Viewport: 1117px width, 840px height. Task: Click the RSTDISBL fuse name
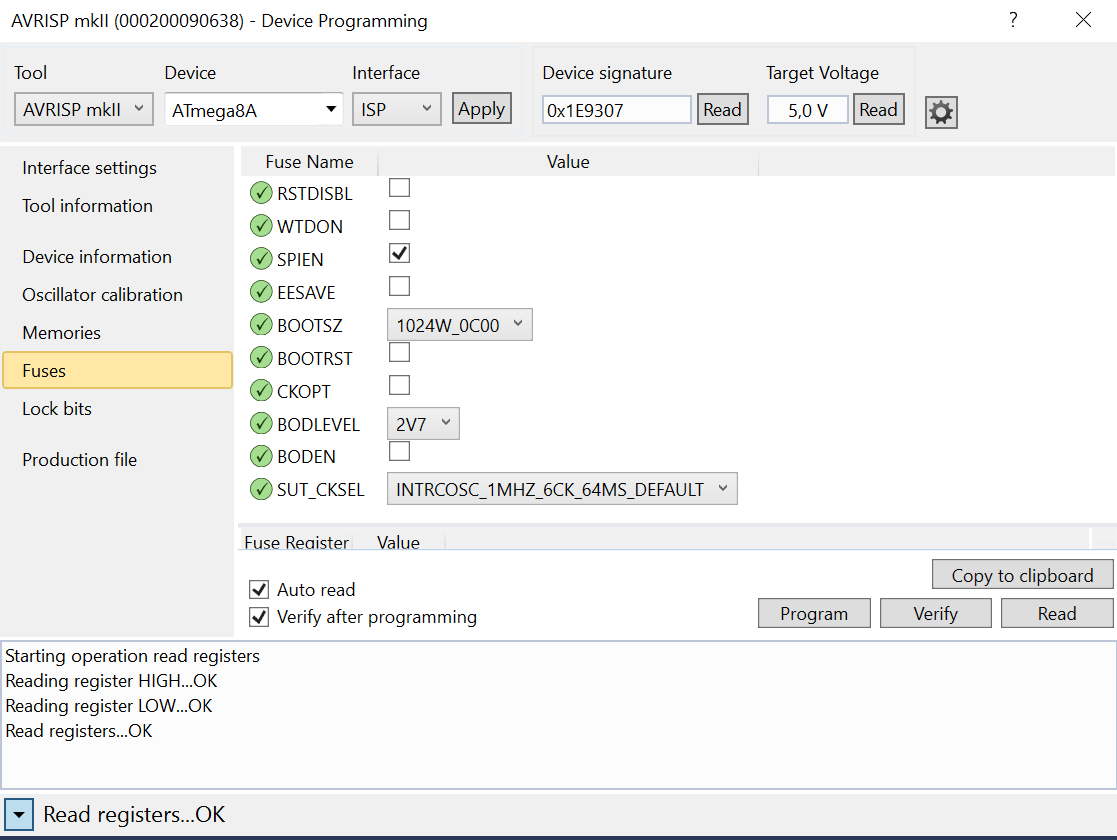314,193
